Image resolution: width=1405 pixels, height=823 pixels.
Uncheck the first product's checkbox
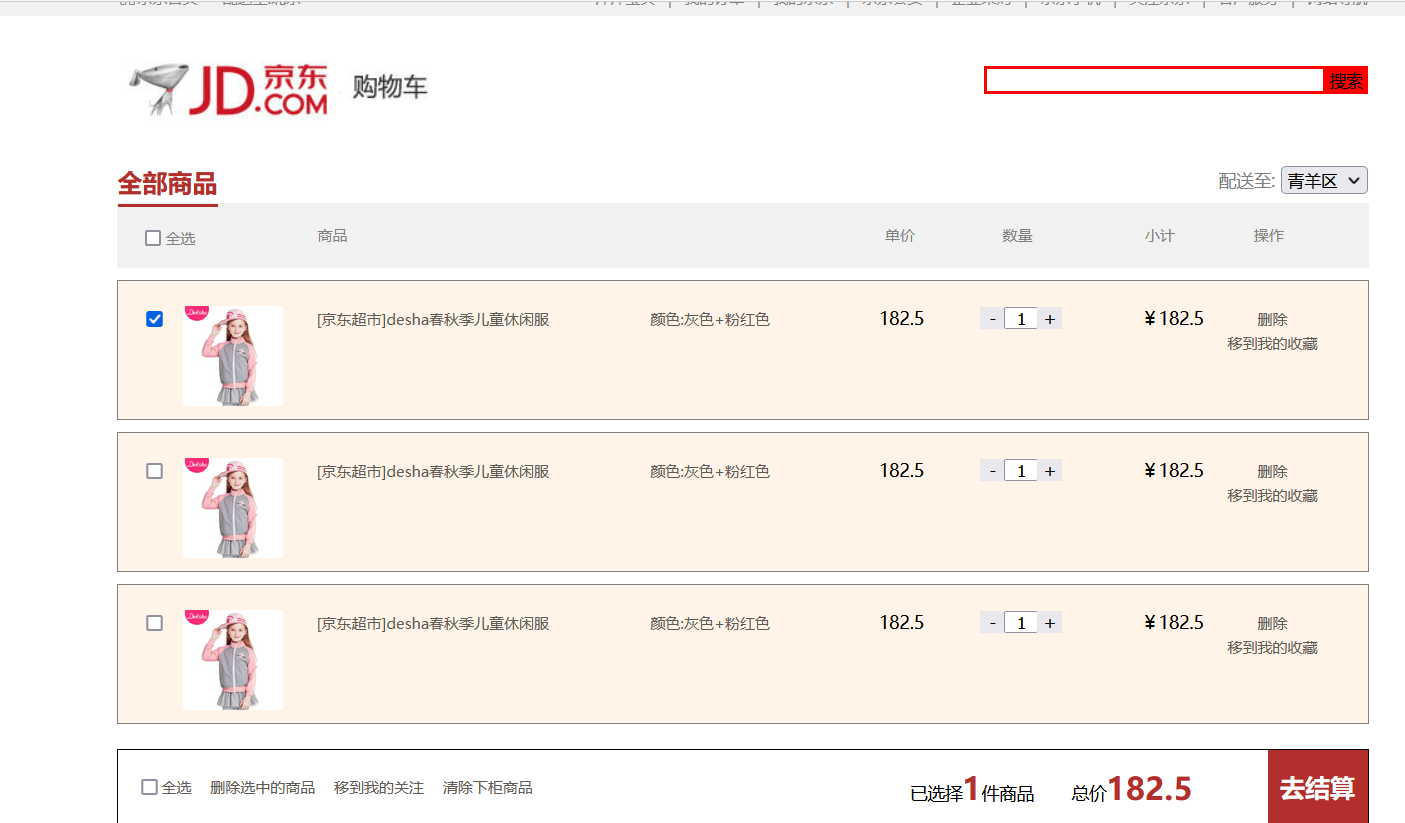(x=154, y=319)
